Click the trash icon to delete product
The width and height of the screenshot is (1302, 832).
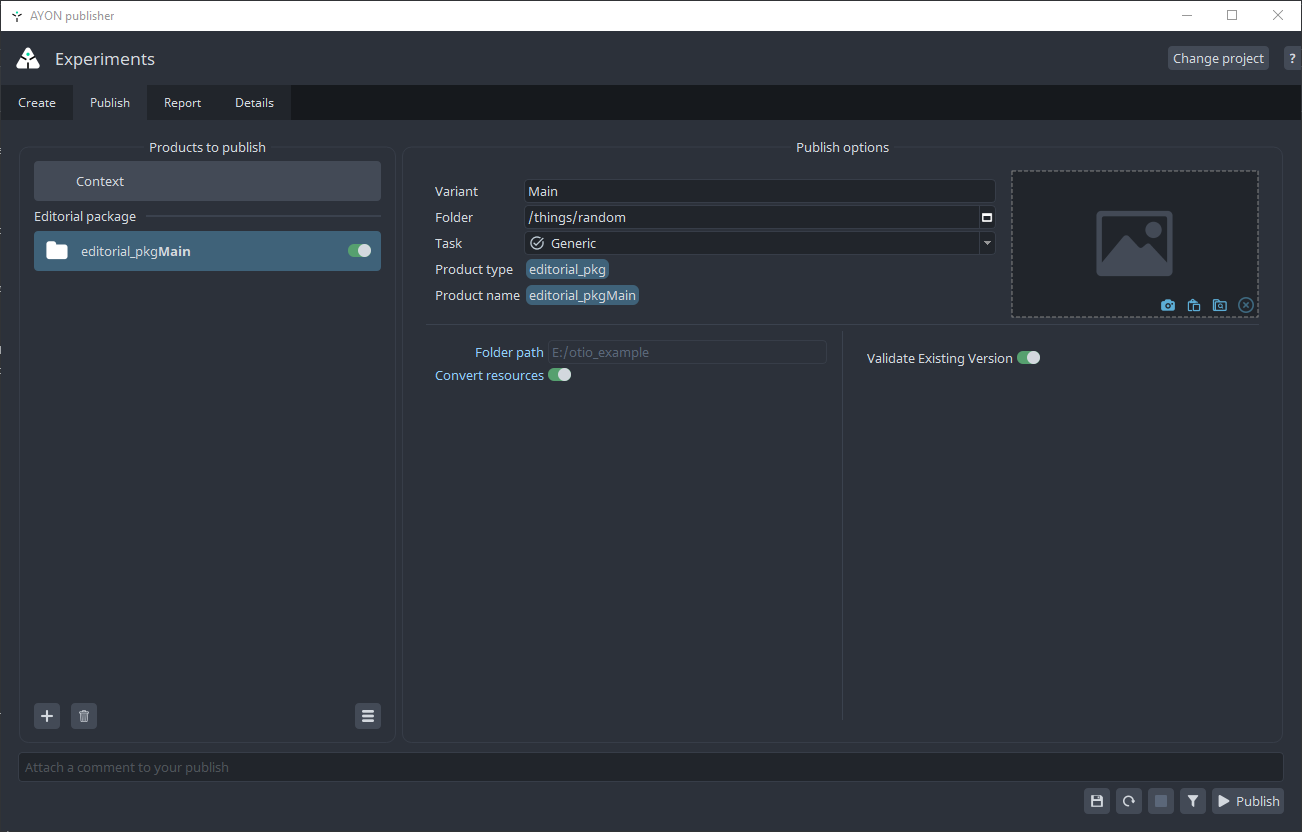(84, 716)
